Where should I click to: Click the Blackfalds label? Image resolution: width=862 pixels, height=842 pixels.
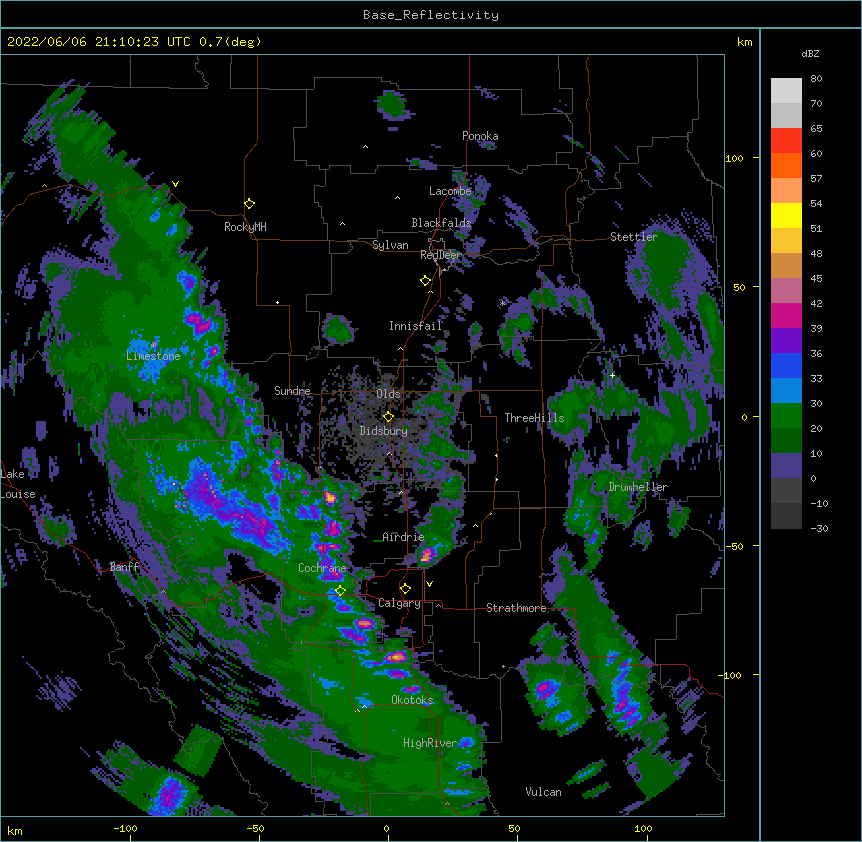pyautogui.click(x=441, y=223)
